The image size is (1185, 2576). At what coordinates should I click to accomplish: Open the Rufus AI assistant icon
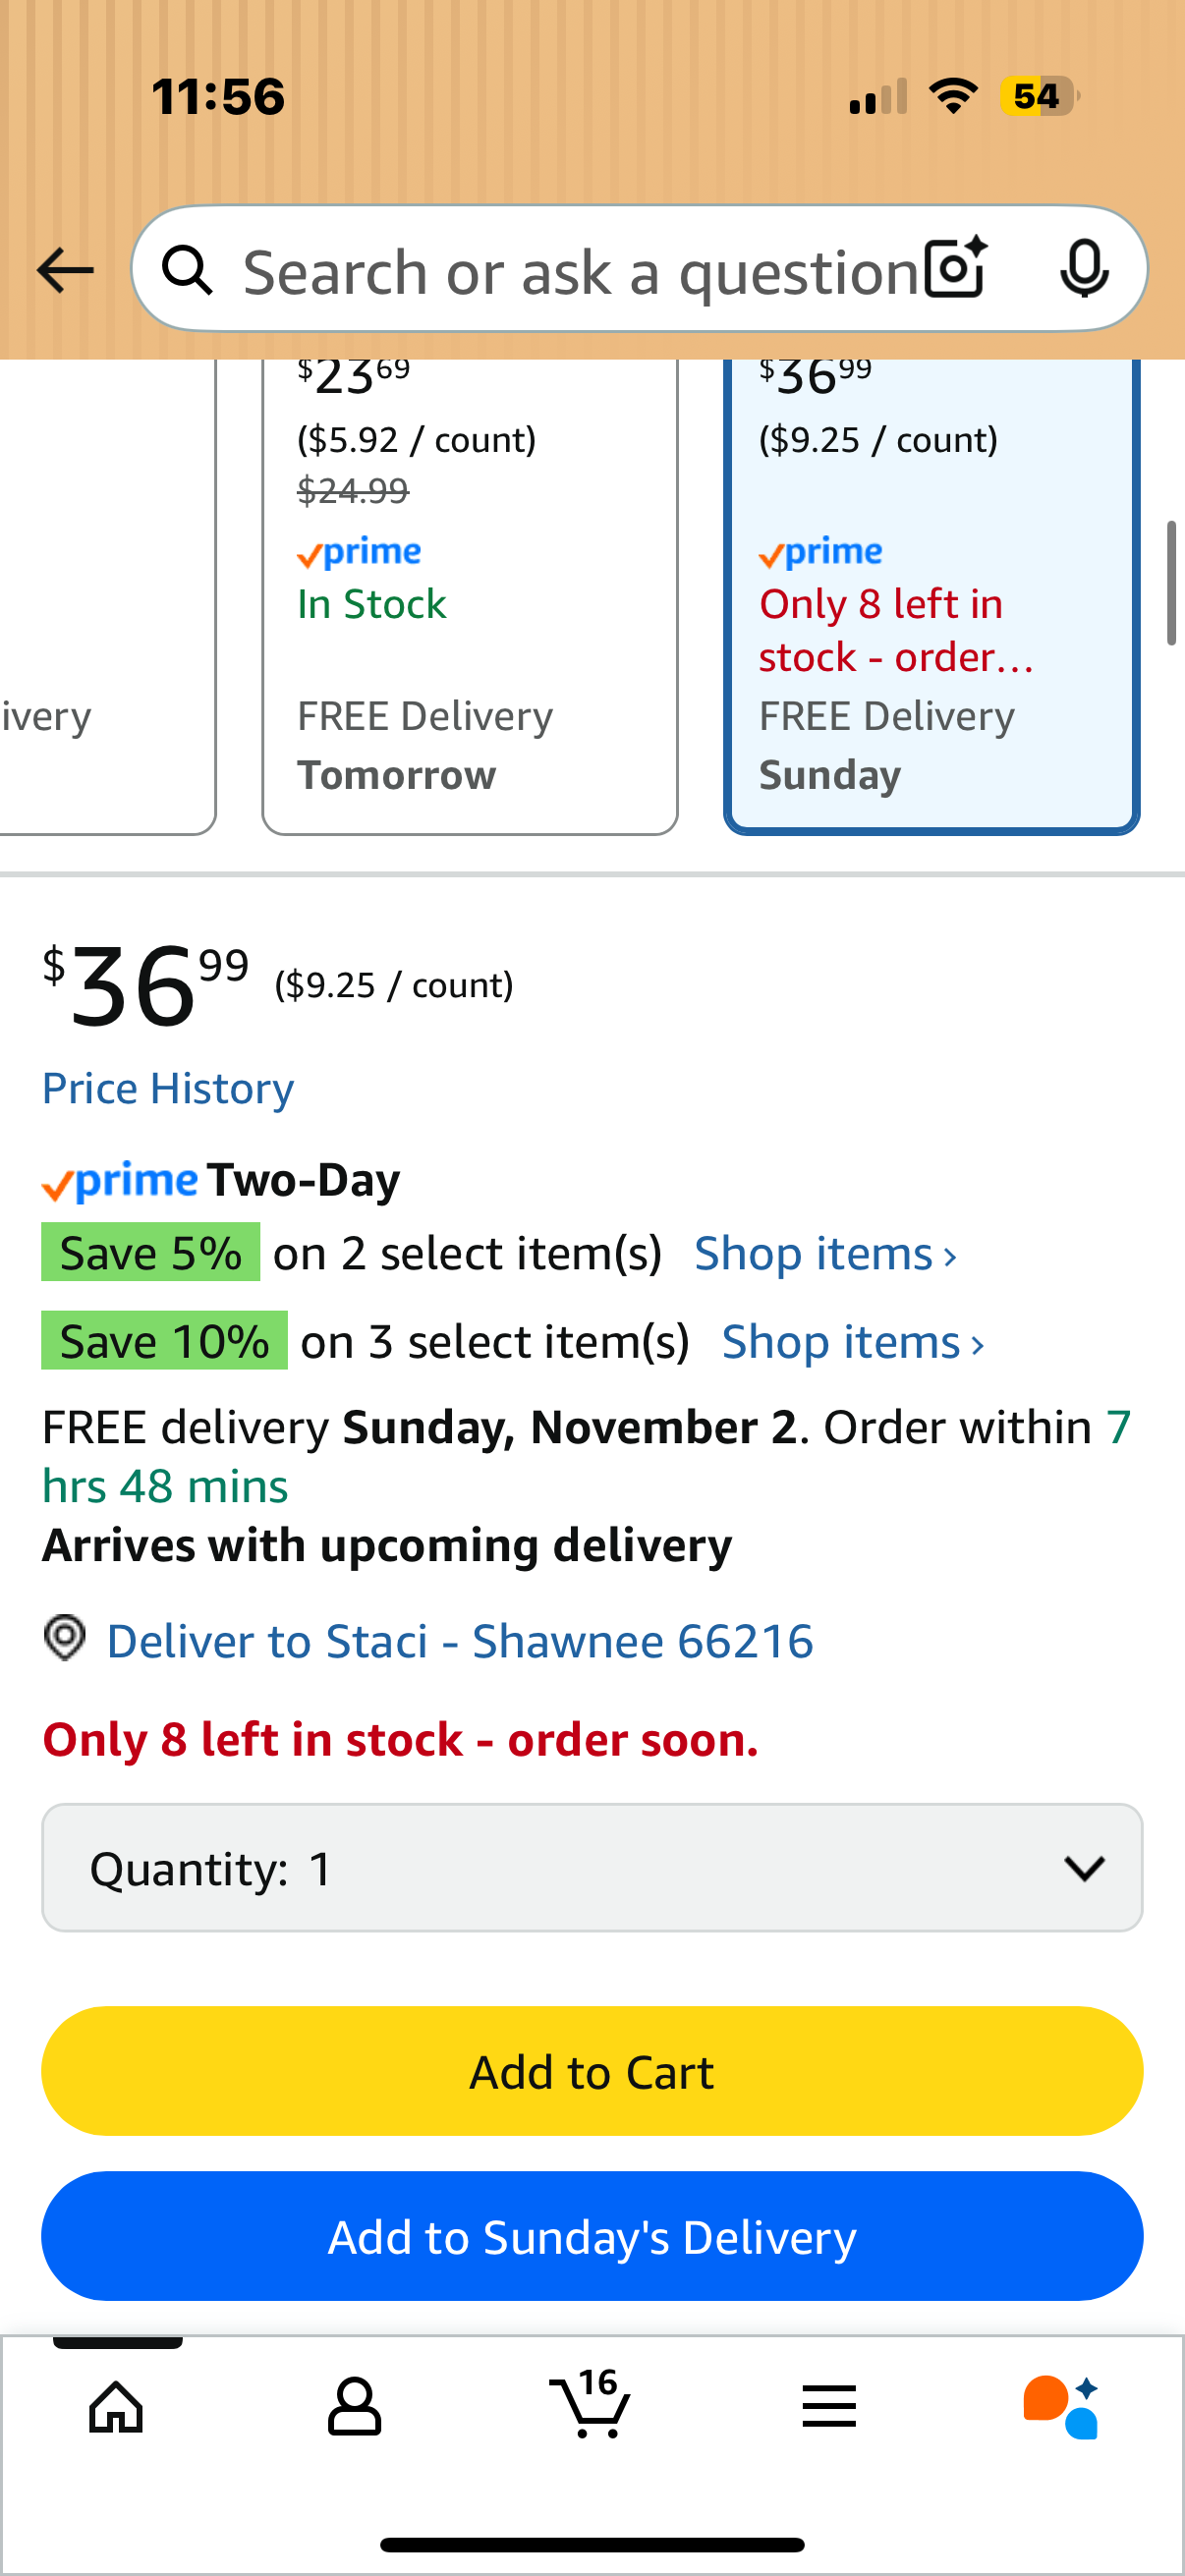1061,2406
